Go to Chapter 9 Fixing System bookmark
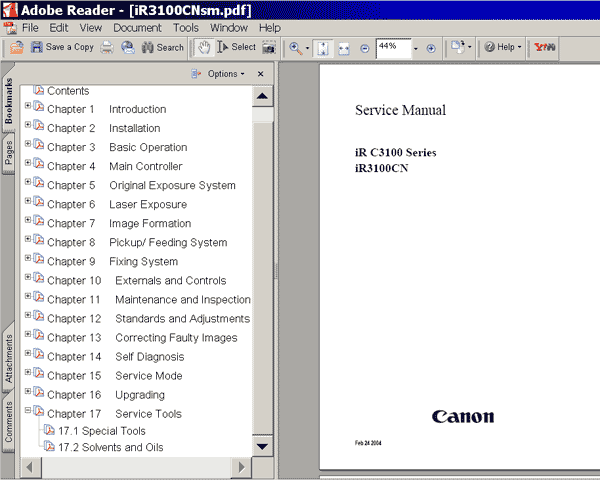 (x=112, y=261)
